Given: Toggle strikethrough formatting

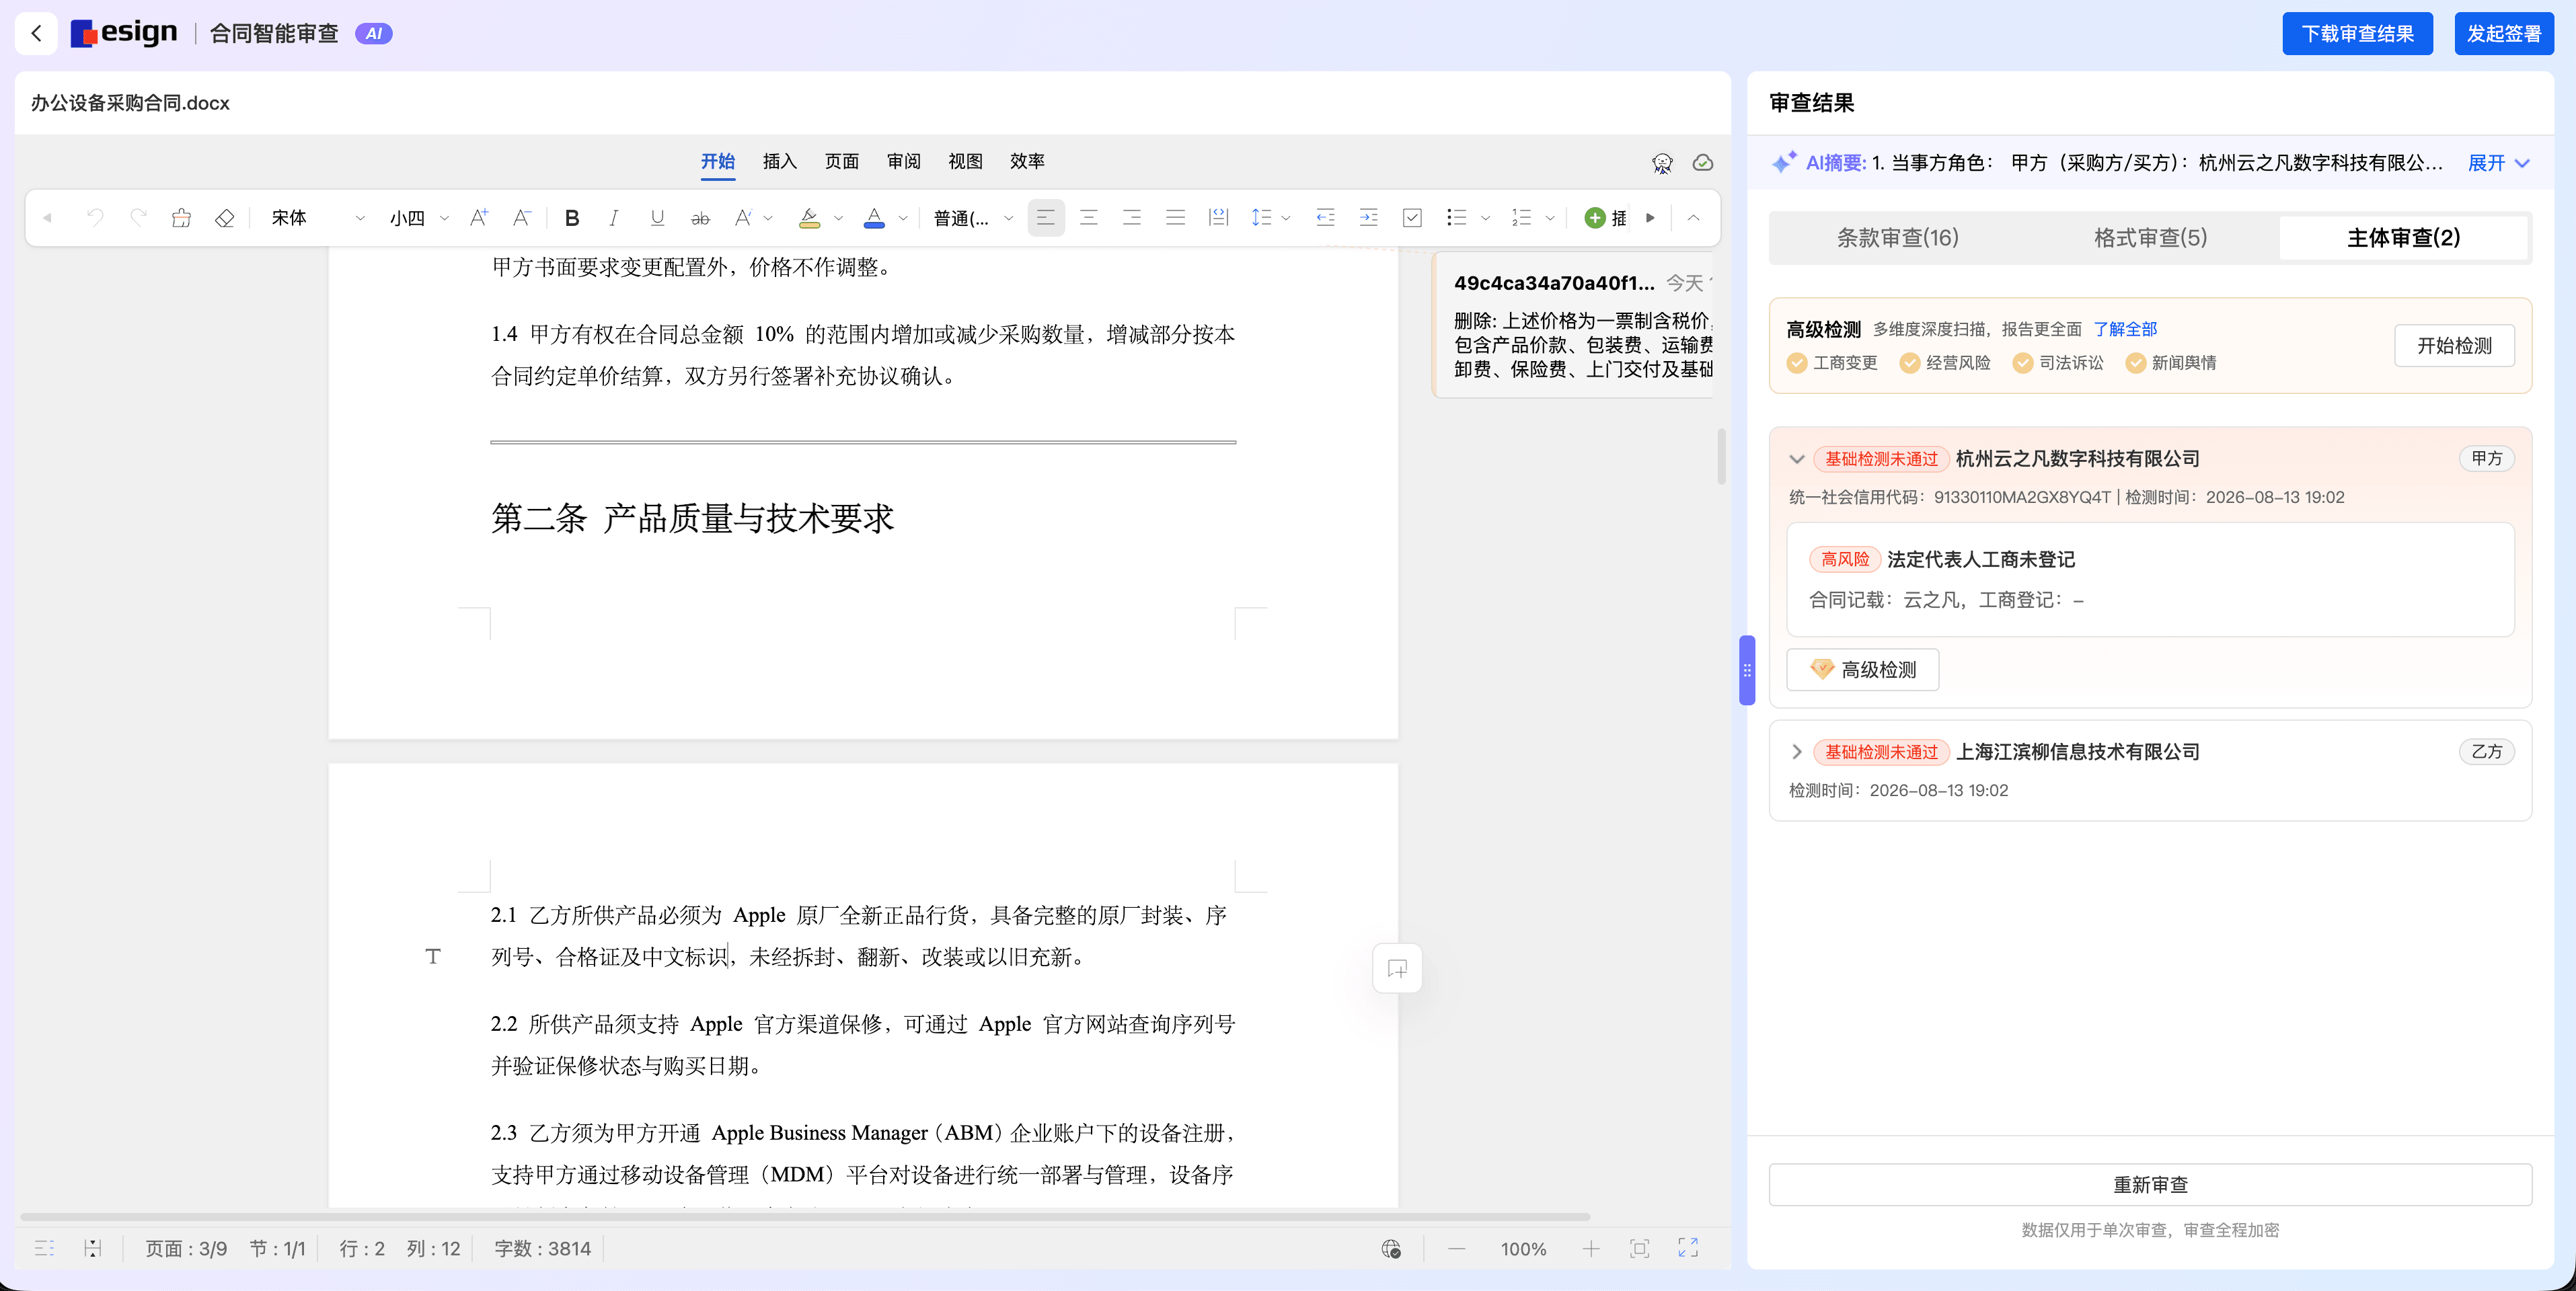Looking at the screenshot, I should click(700, 217).
